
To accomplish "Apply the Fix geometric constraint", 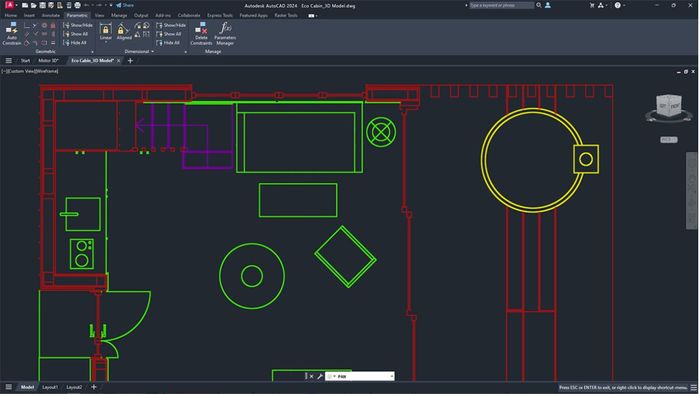I will coord(53,25).
